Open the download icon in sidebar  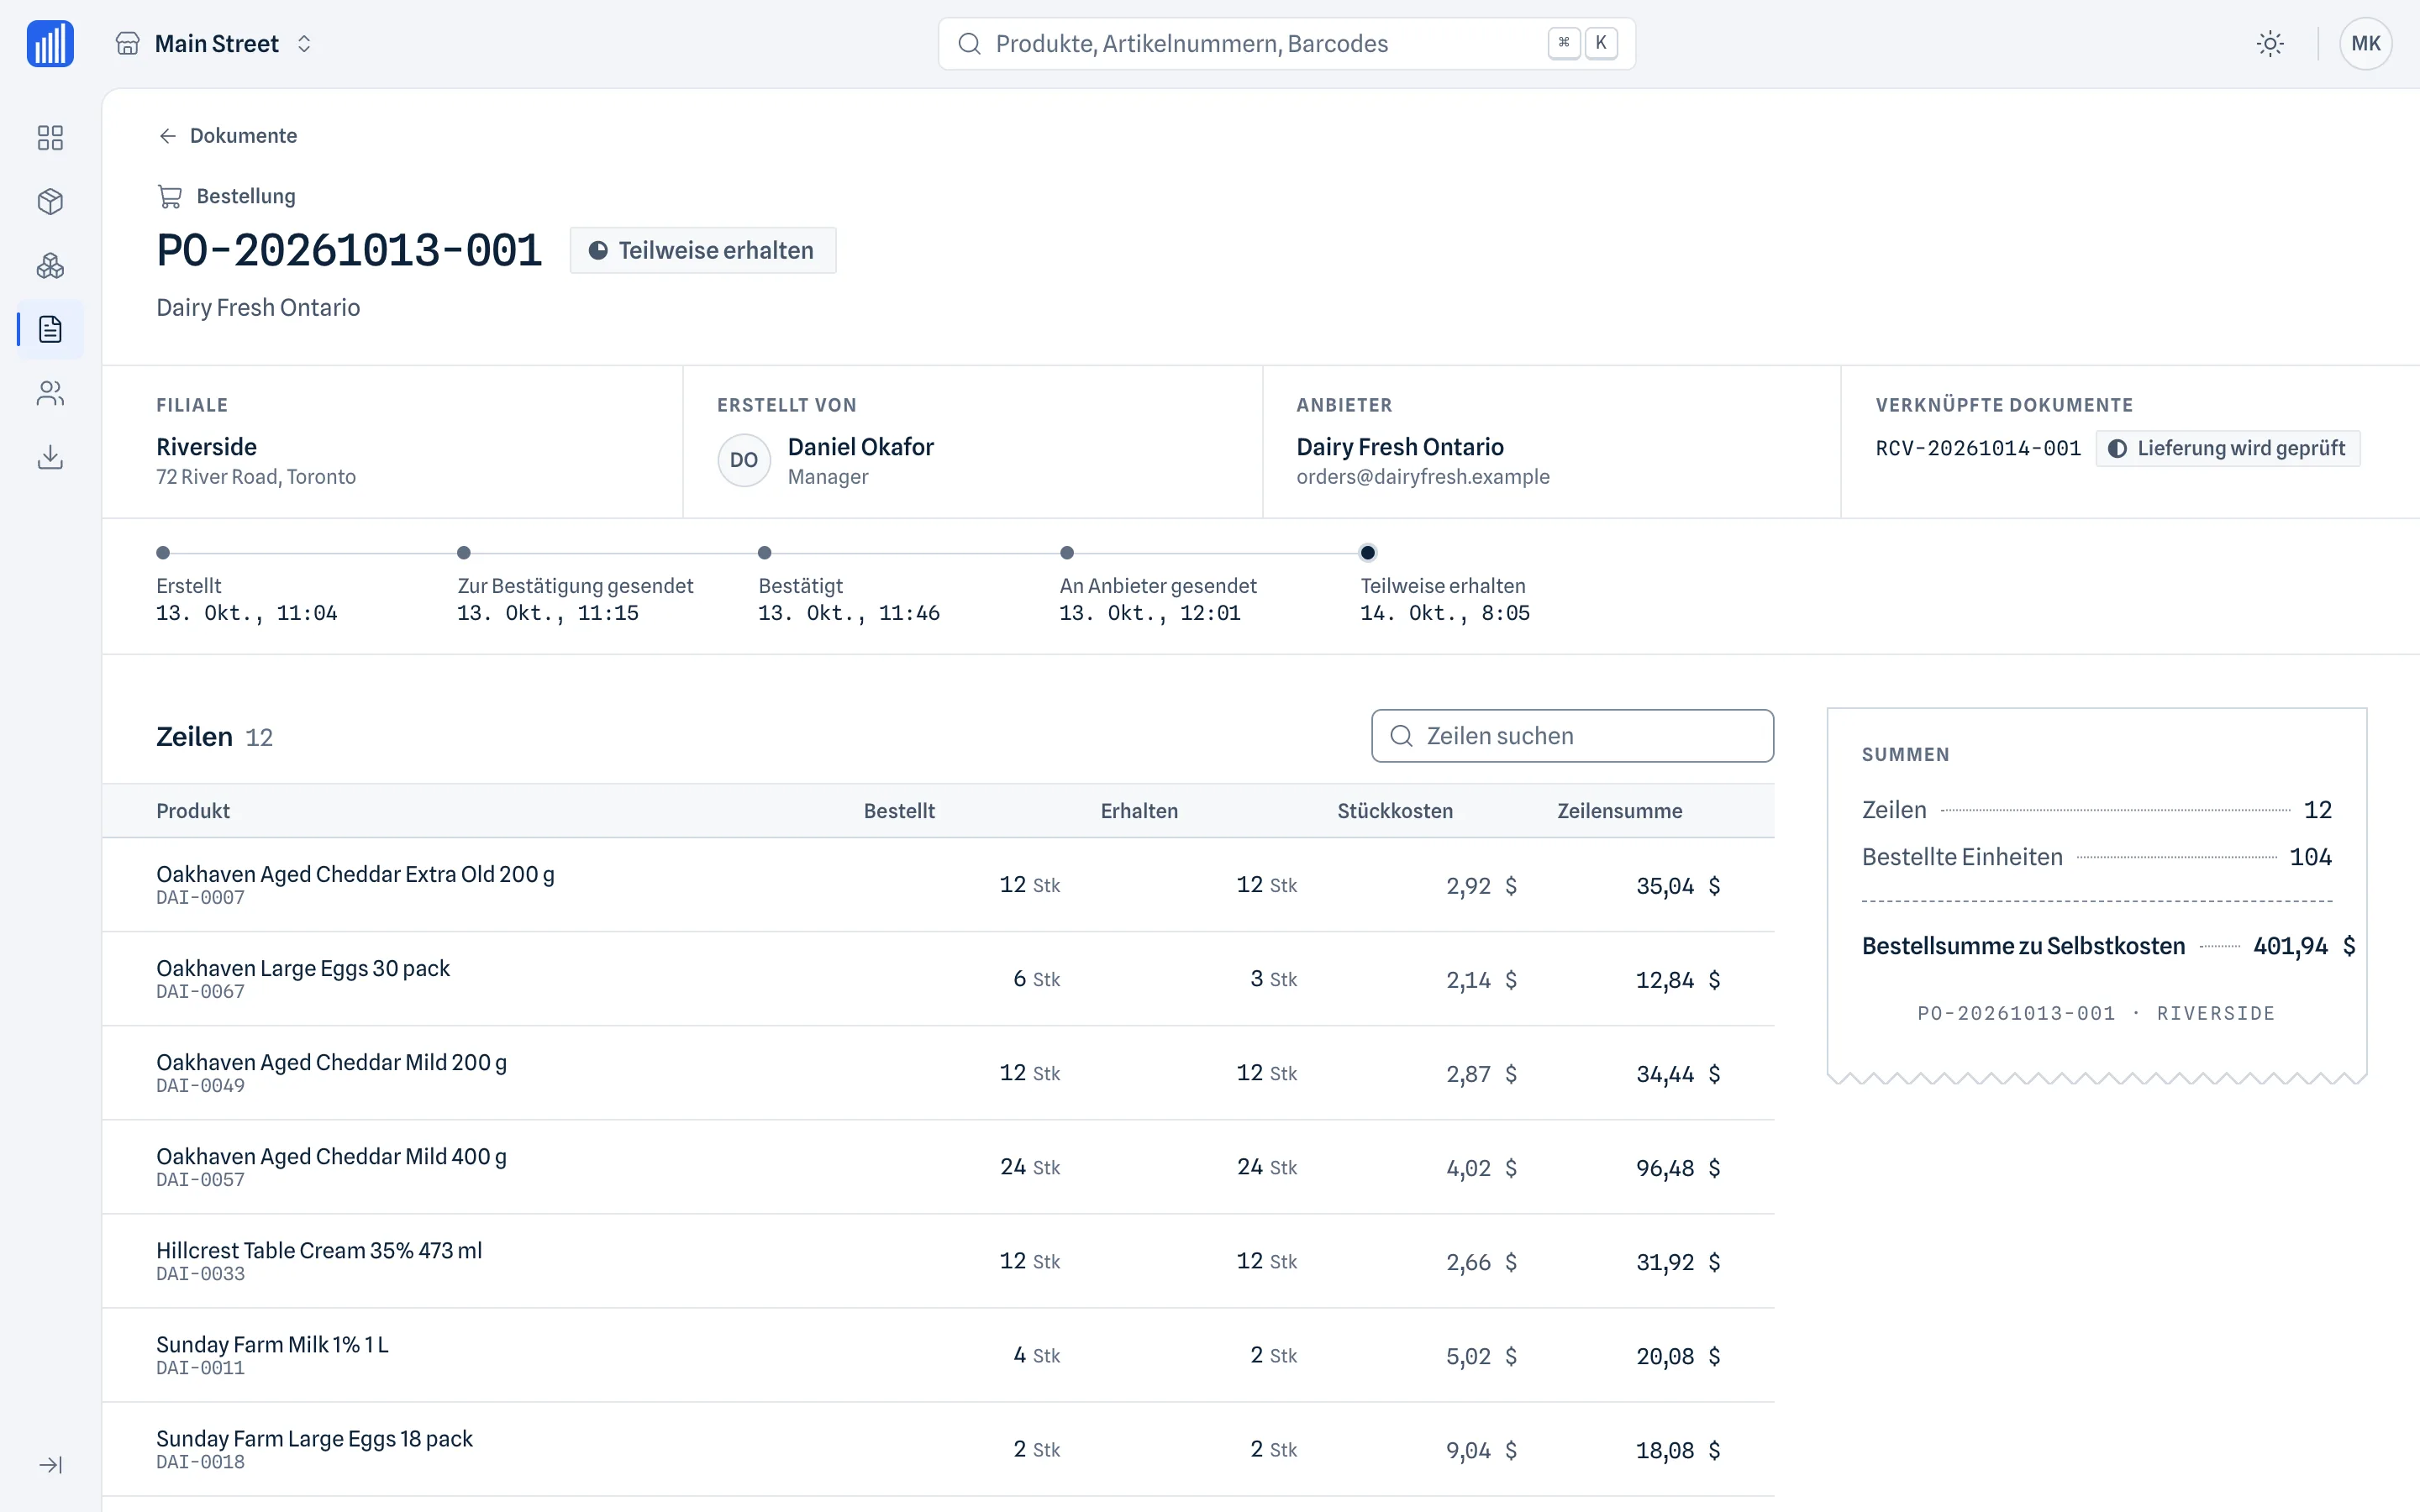tap(50, 457)
